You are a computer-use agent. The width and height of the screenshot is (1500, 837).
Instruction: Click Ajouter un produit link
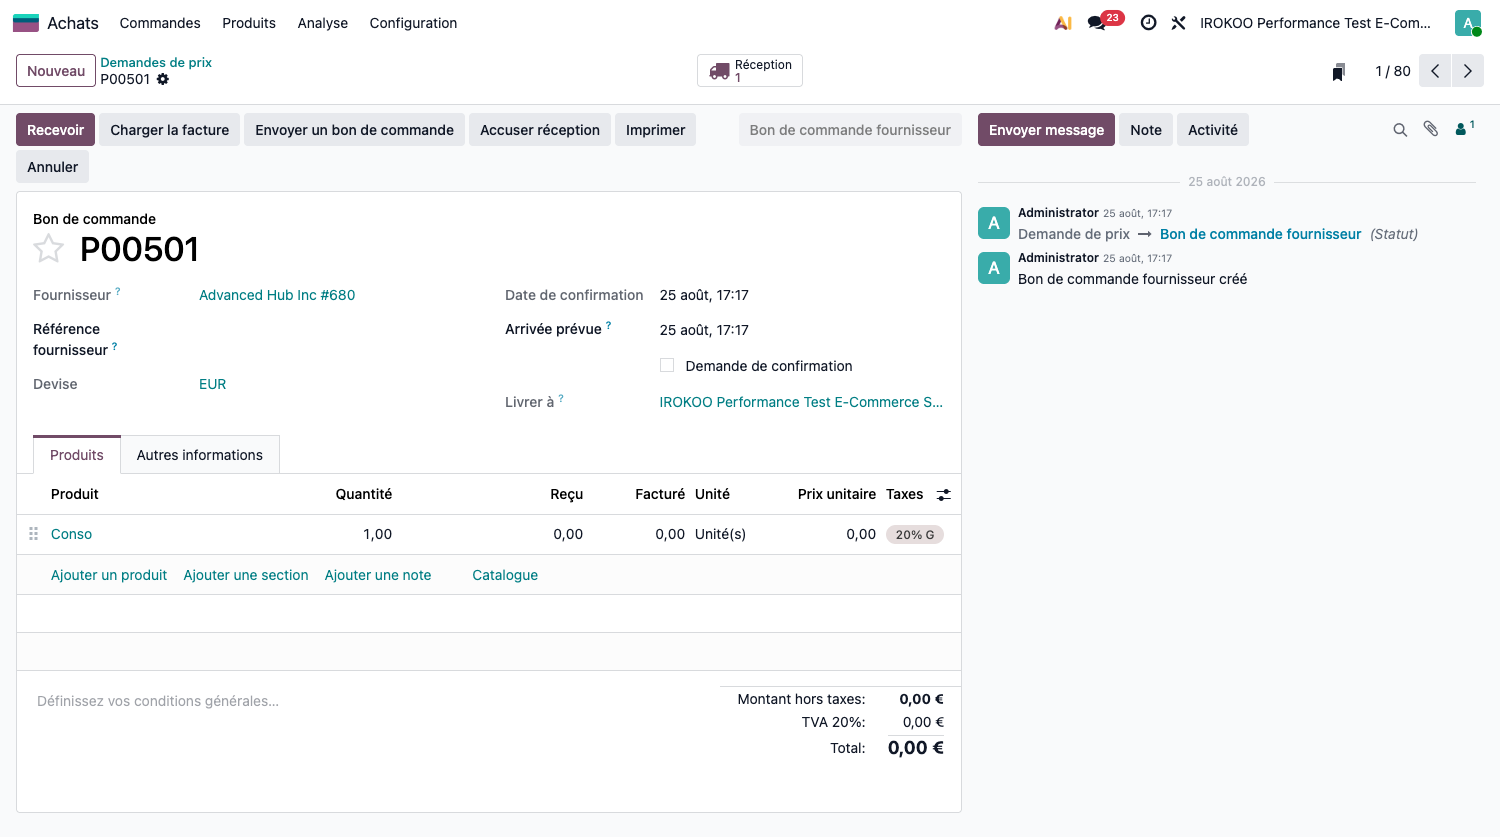coord(109,575)
